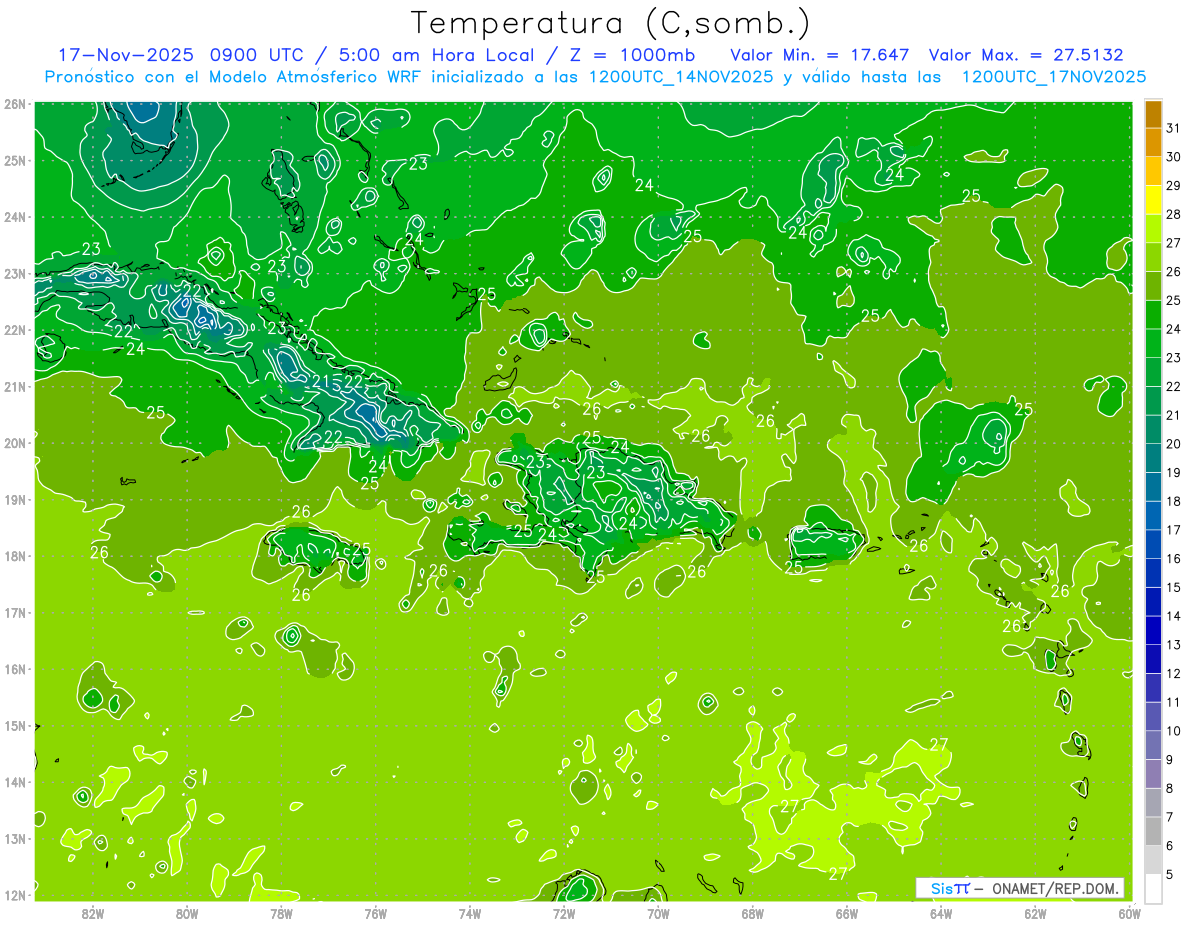This screenshot has width=1200, height=927.
Task: Click the 20N latitude axis label
Action: pos(14,442)
